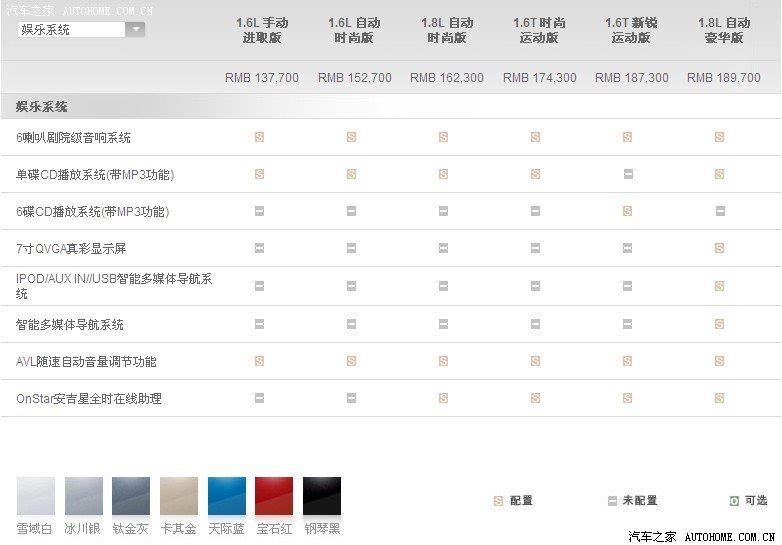The image size is (782, 545).
Task: Click dash icon for 6碟CD in 1.6L 手动进取版
Action: coord(259,211)
